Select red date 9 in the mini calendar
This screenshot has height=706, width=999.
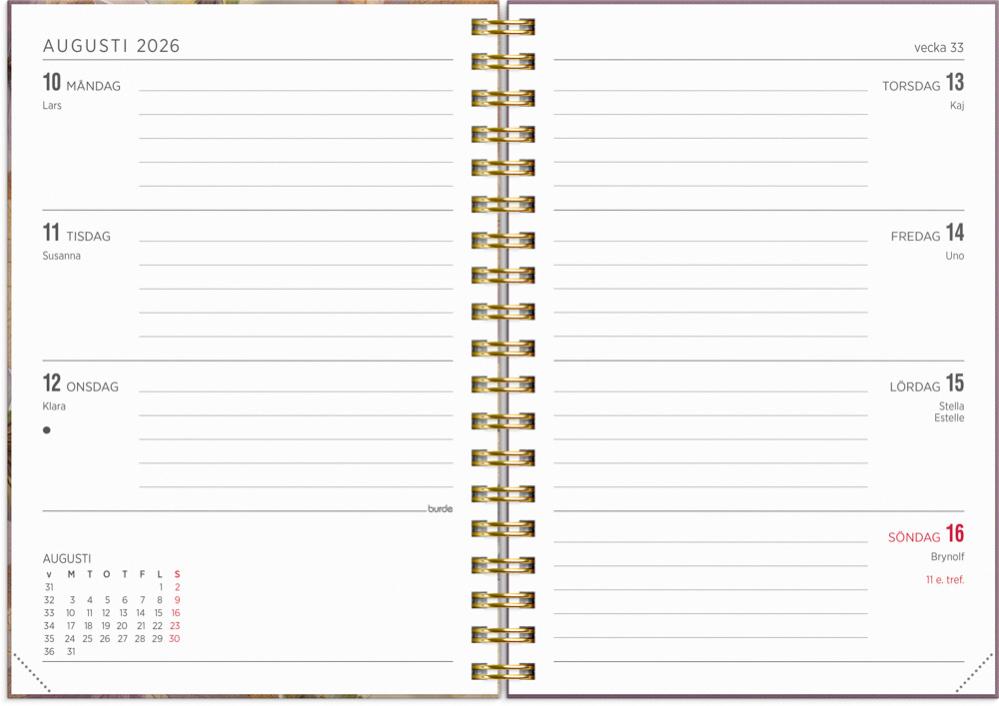point(178,600)
